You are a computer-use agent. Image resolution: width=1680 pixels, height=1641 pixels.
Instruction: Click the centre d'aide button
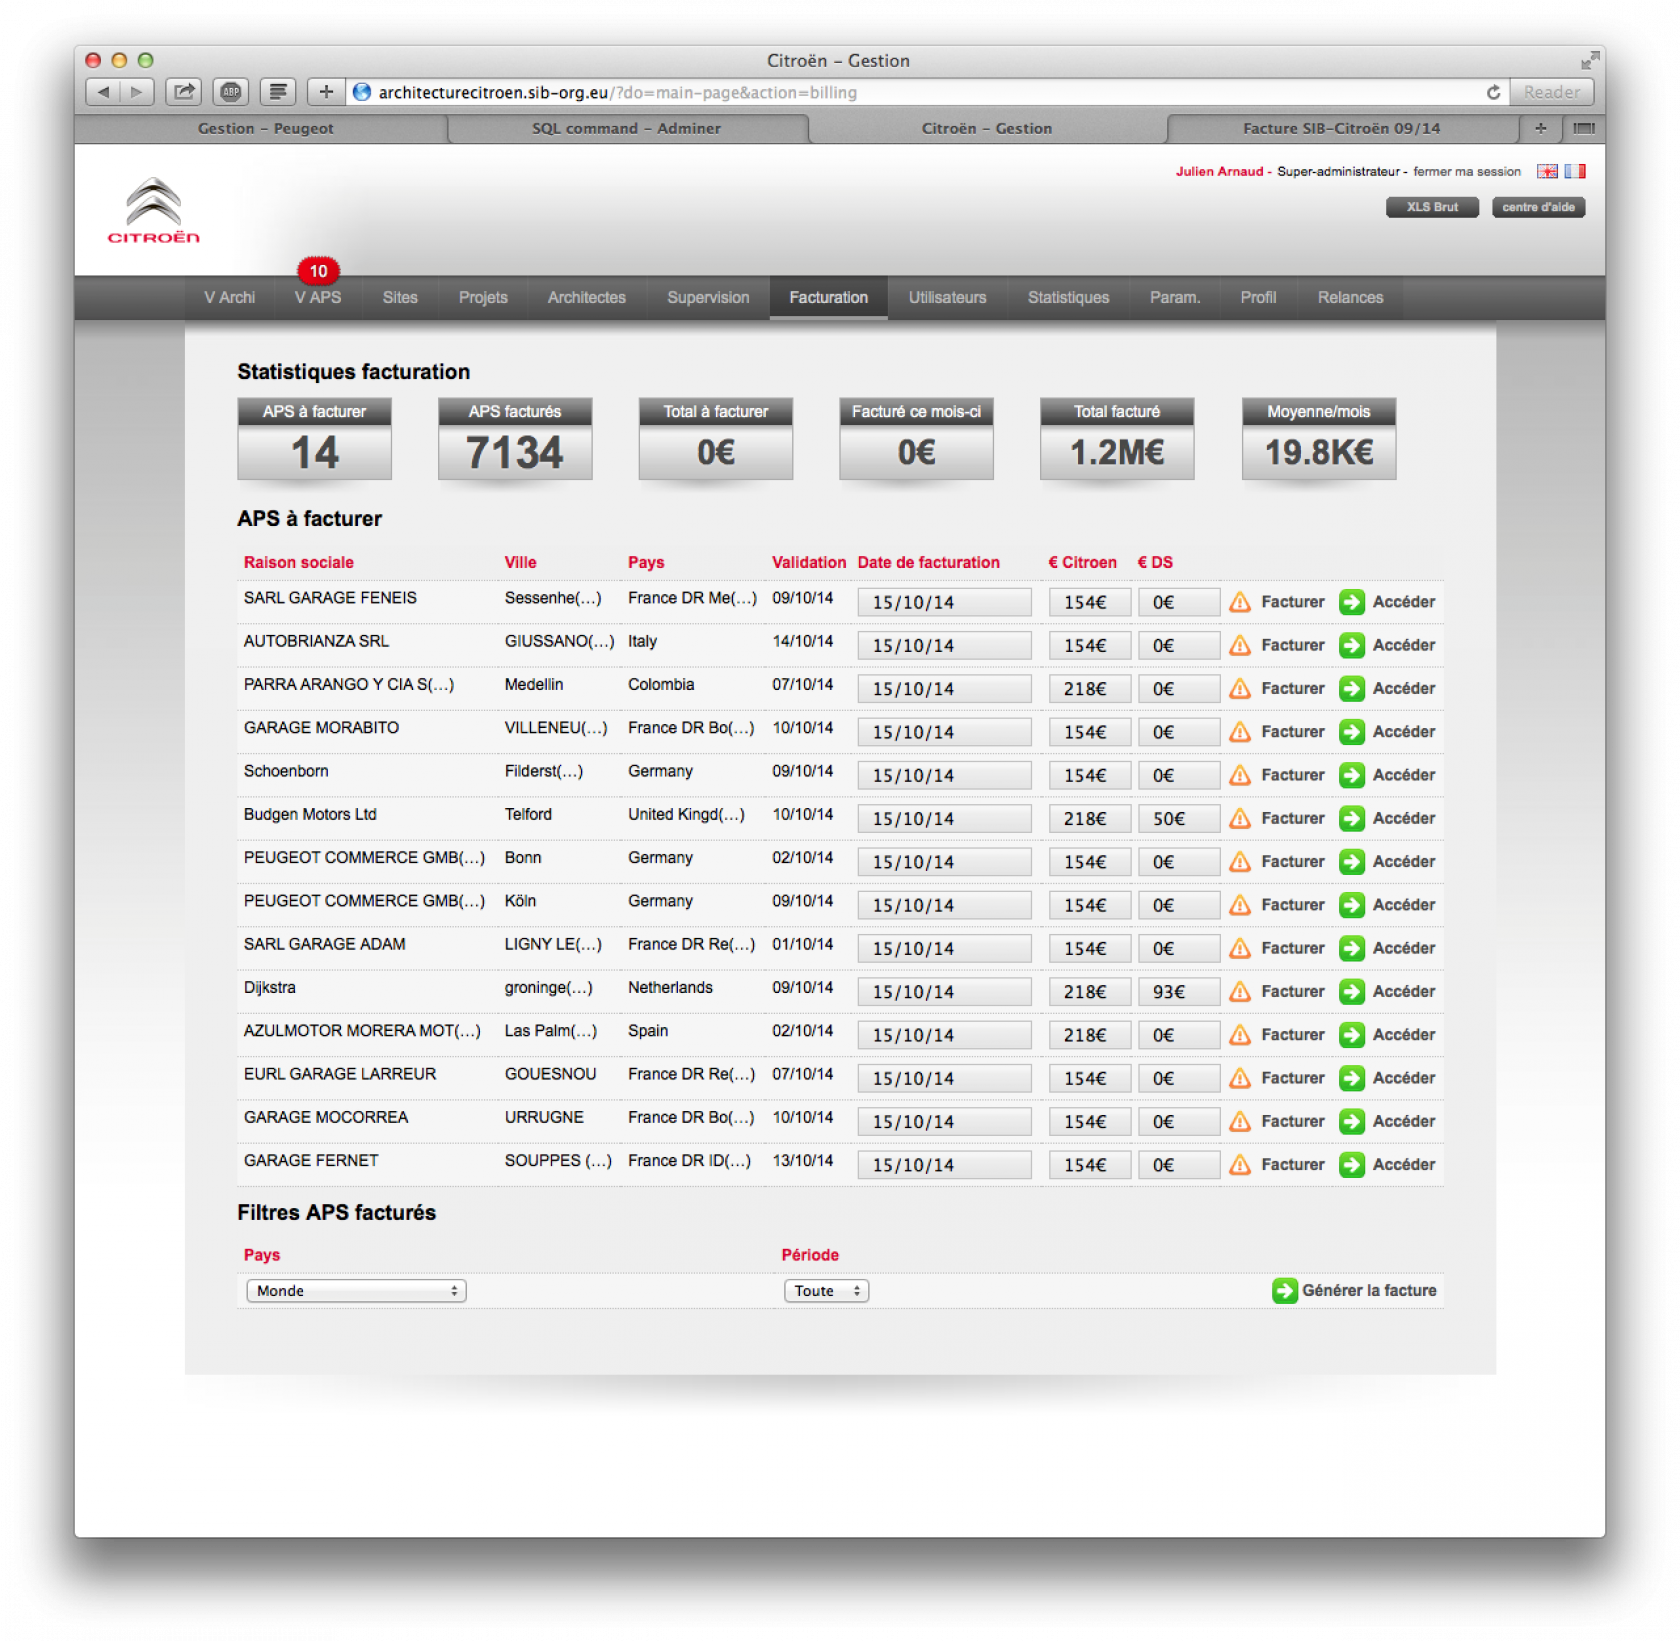[1538, 207]
